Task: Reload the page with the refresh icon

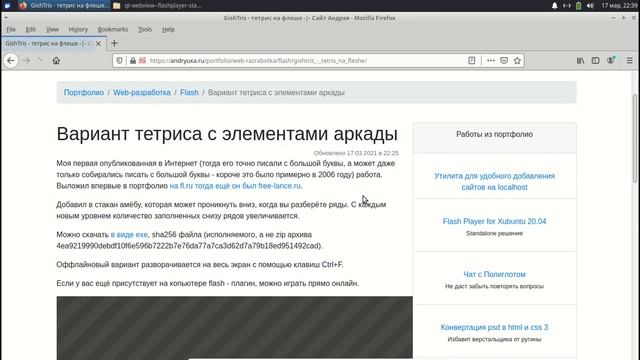Action: pos(40,60)
